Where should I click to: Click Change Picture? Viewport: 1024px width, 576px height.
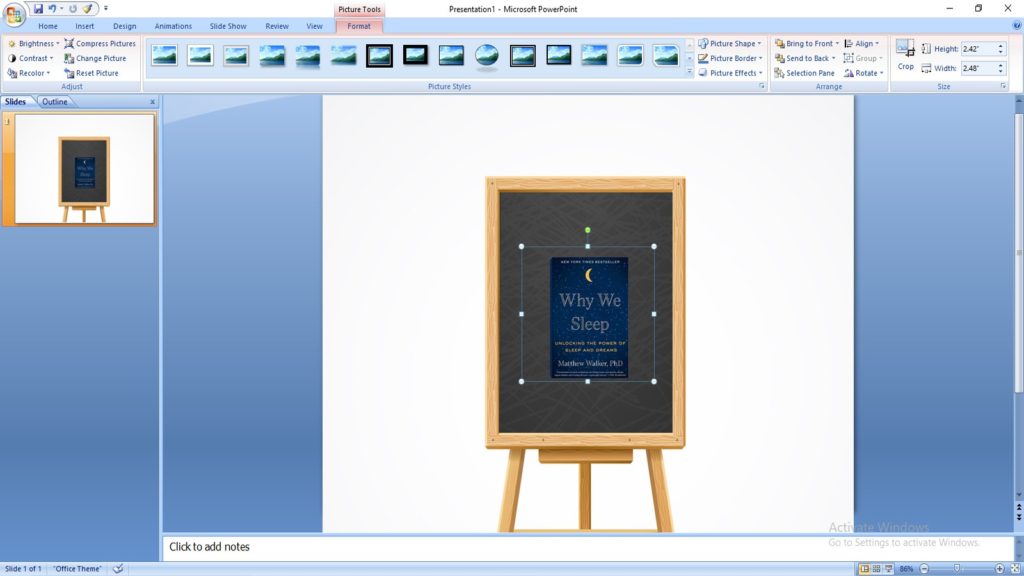(x=95, y=58)
